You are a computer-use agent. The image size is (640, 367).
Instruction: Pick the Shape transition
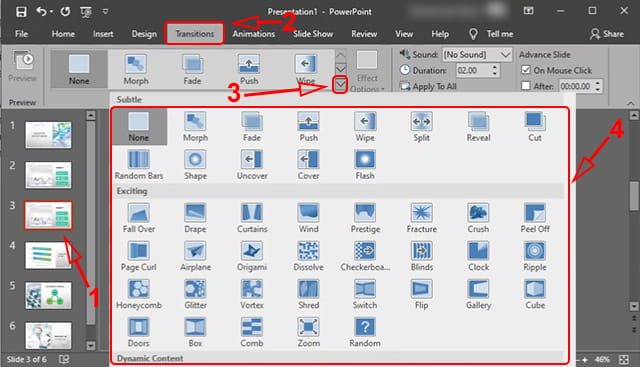click(x=195, y=165)
